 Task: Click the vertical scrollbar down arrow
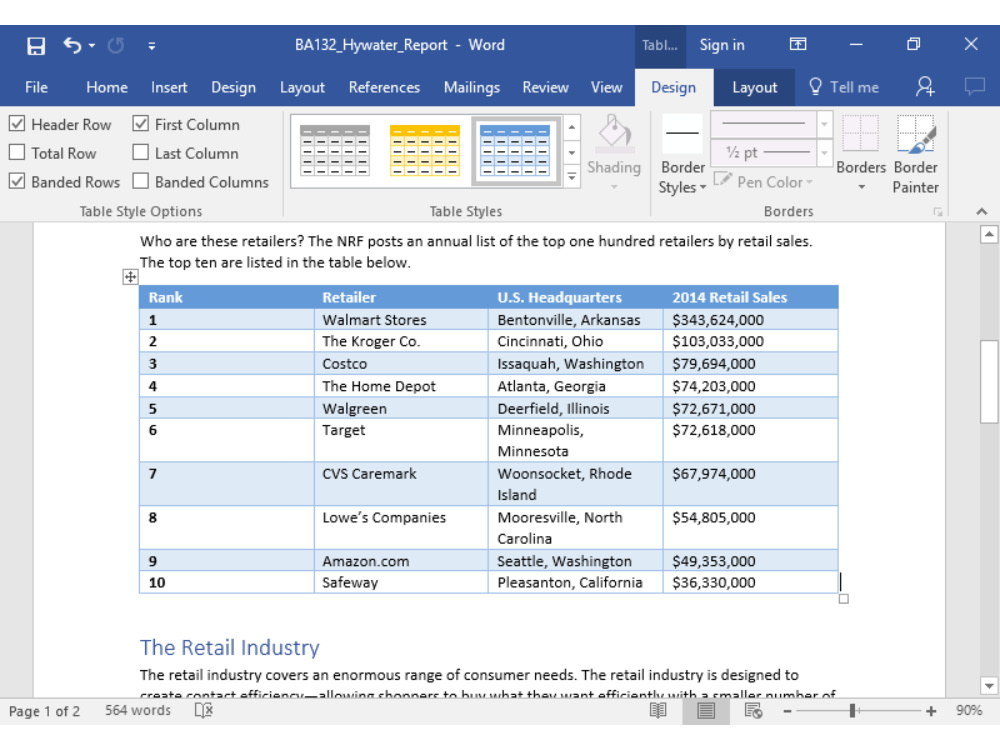[x=989, y=686]
